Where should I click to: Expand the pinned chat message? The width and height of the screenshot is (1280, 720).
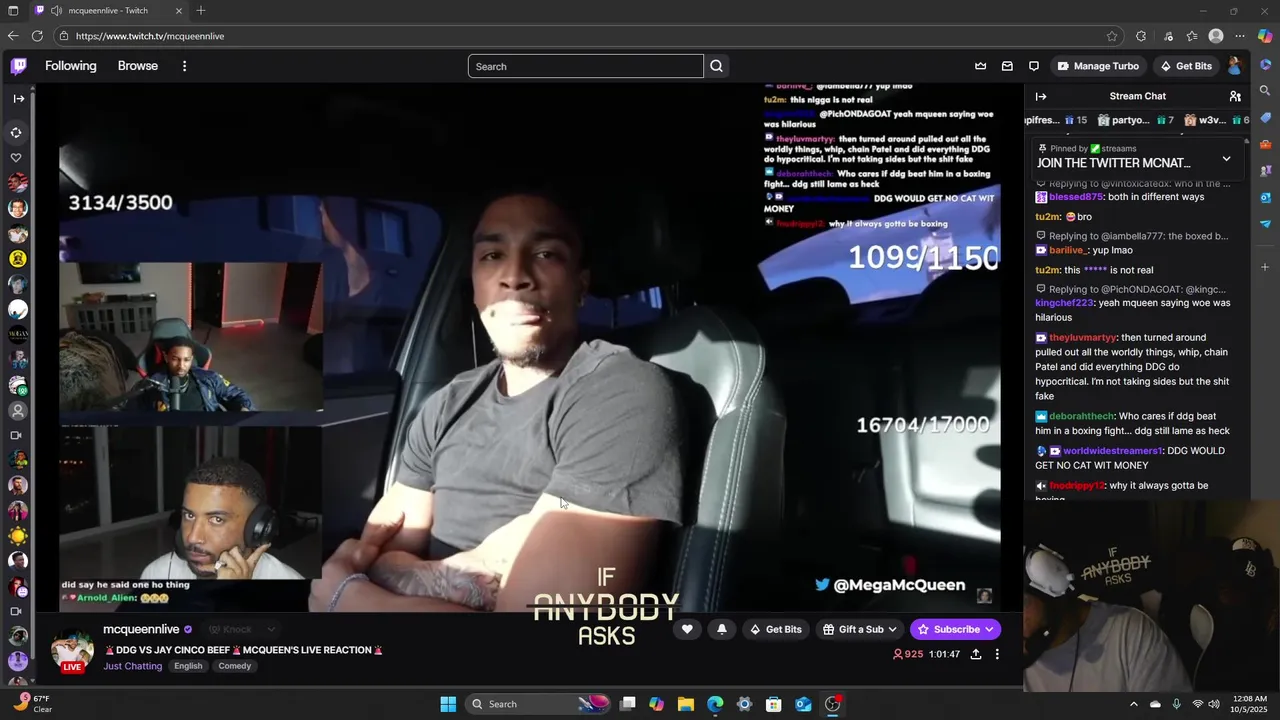point(1227,159)
